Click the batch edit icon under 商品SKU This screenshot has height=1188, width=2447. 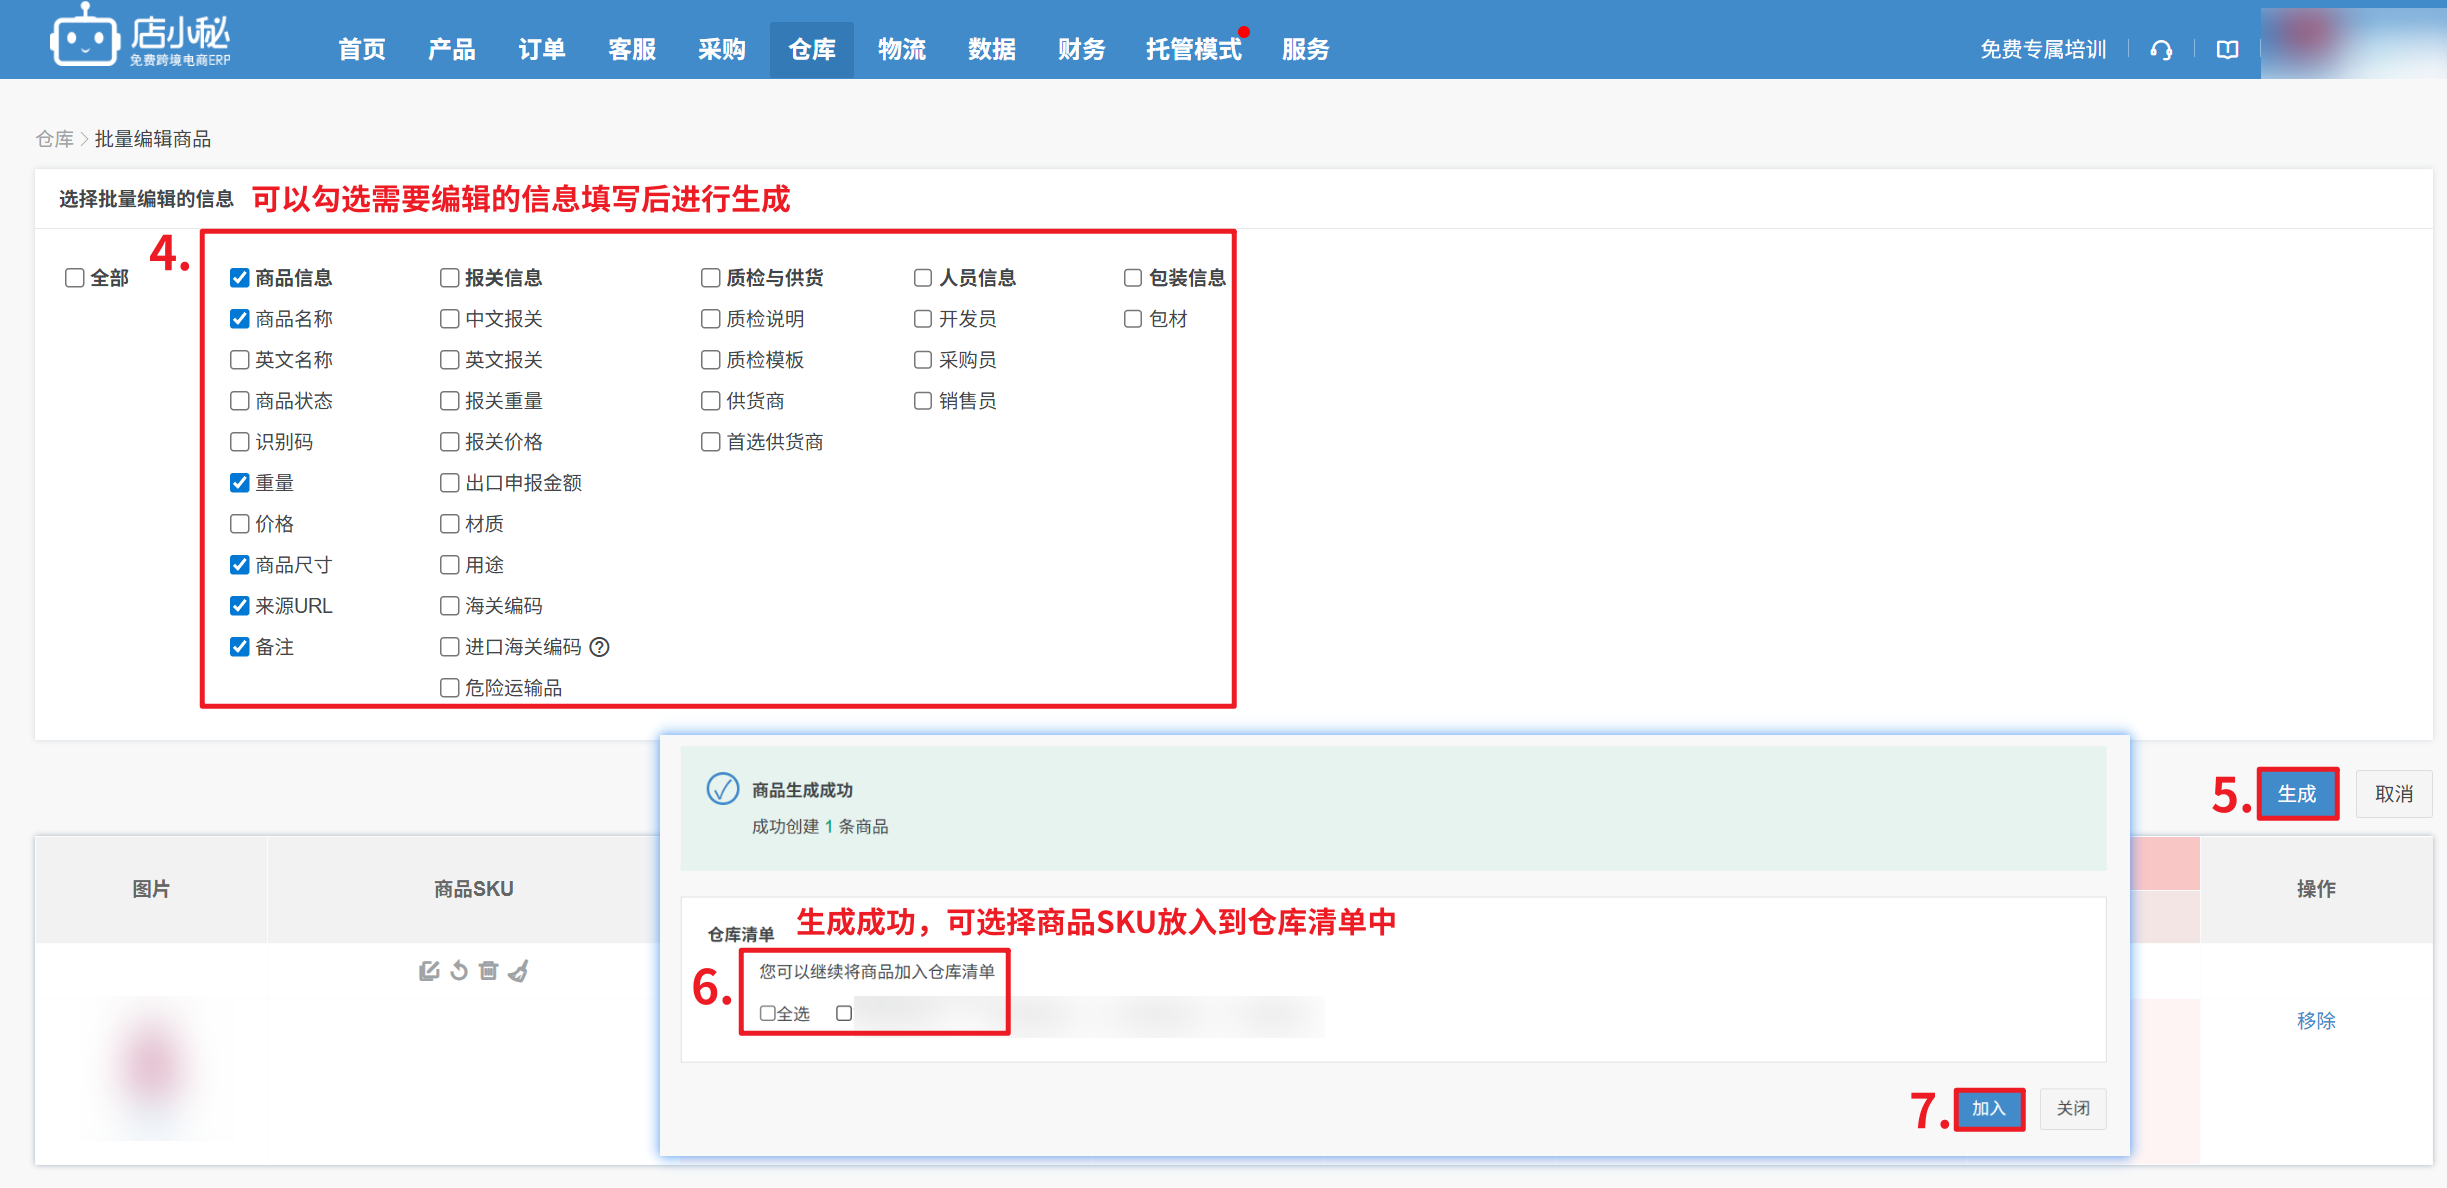click(429, 971)
